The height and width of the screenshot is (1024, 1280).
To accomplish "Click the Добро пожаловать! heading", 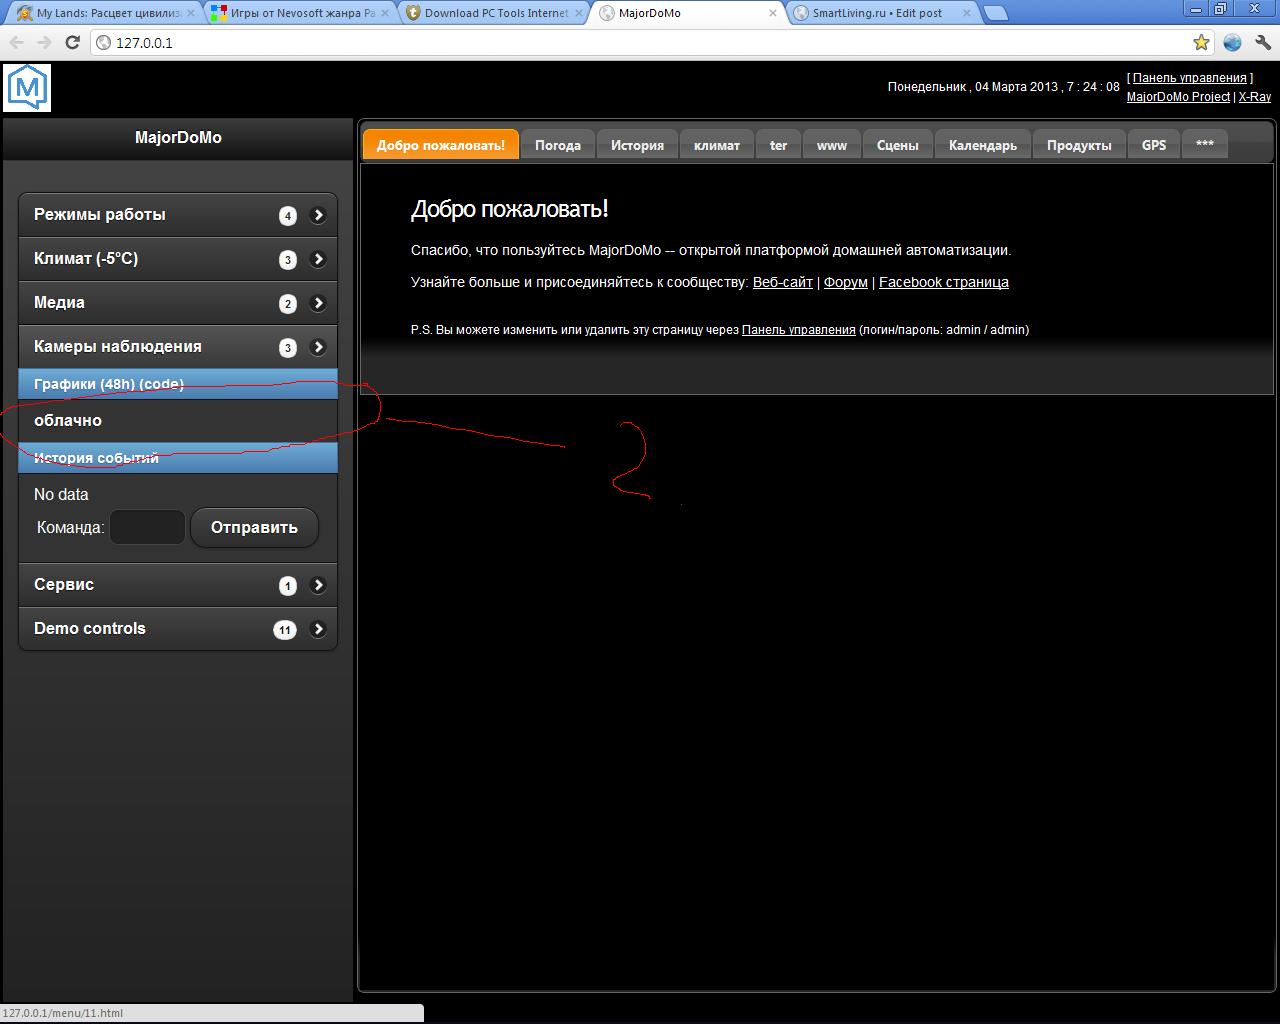I will (510, 209).
